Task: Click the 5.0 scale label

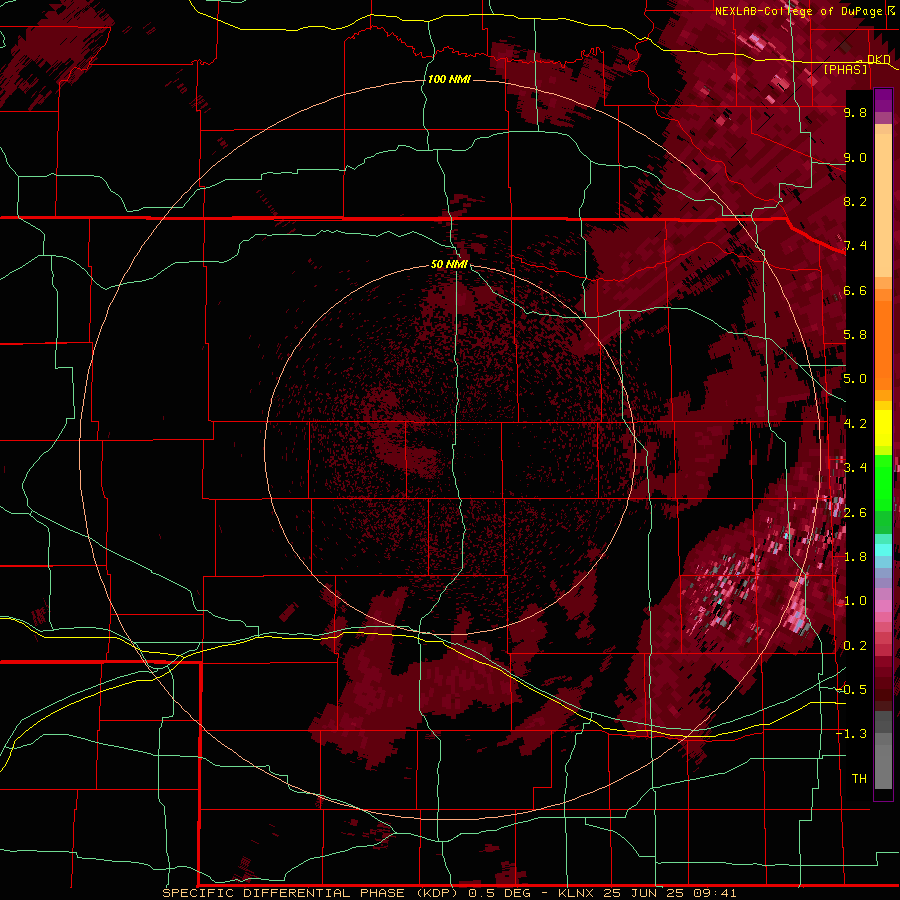Action: tap(855, 379)
